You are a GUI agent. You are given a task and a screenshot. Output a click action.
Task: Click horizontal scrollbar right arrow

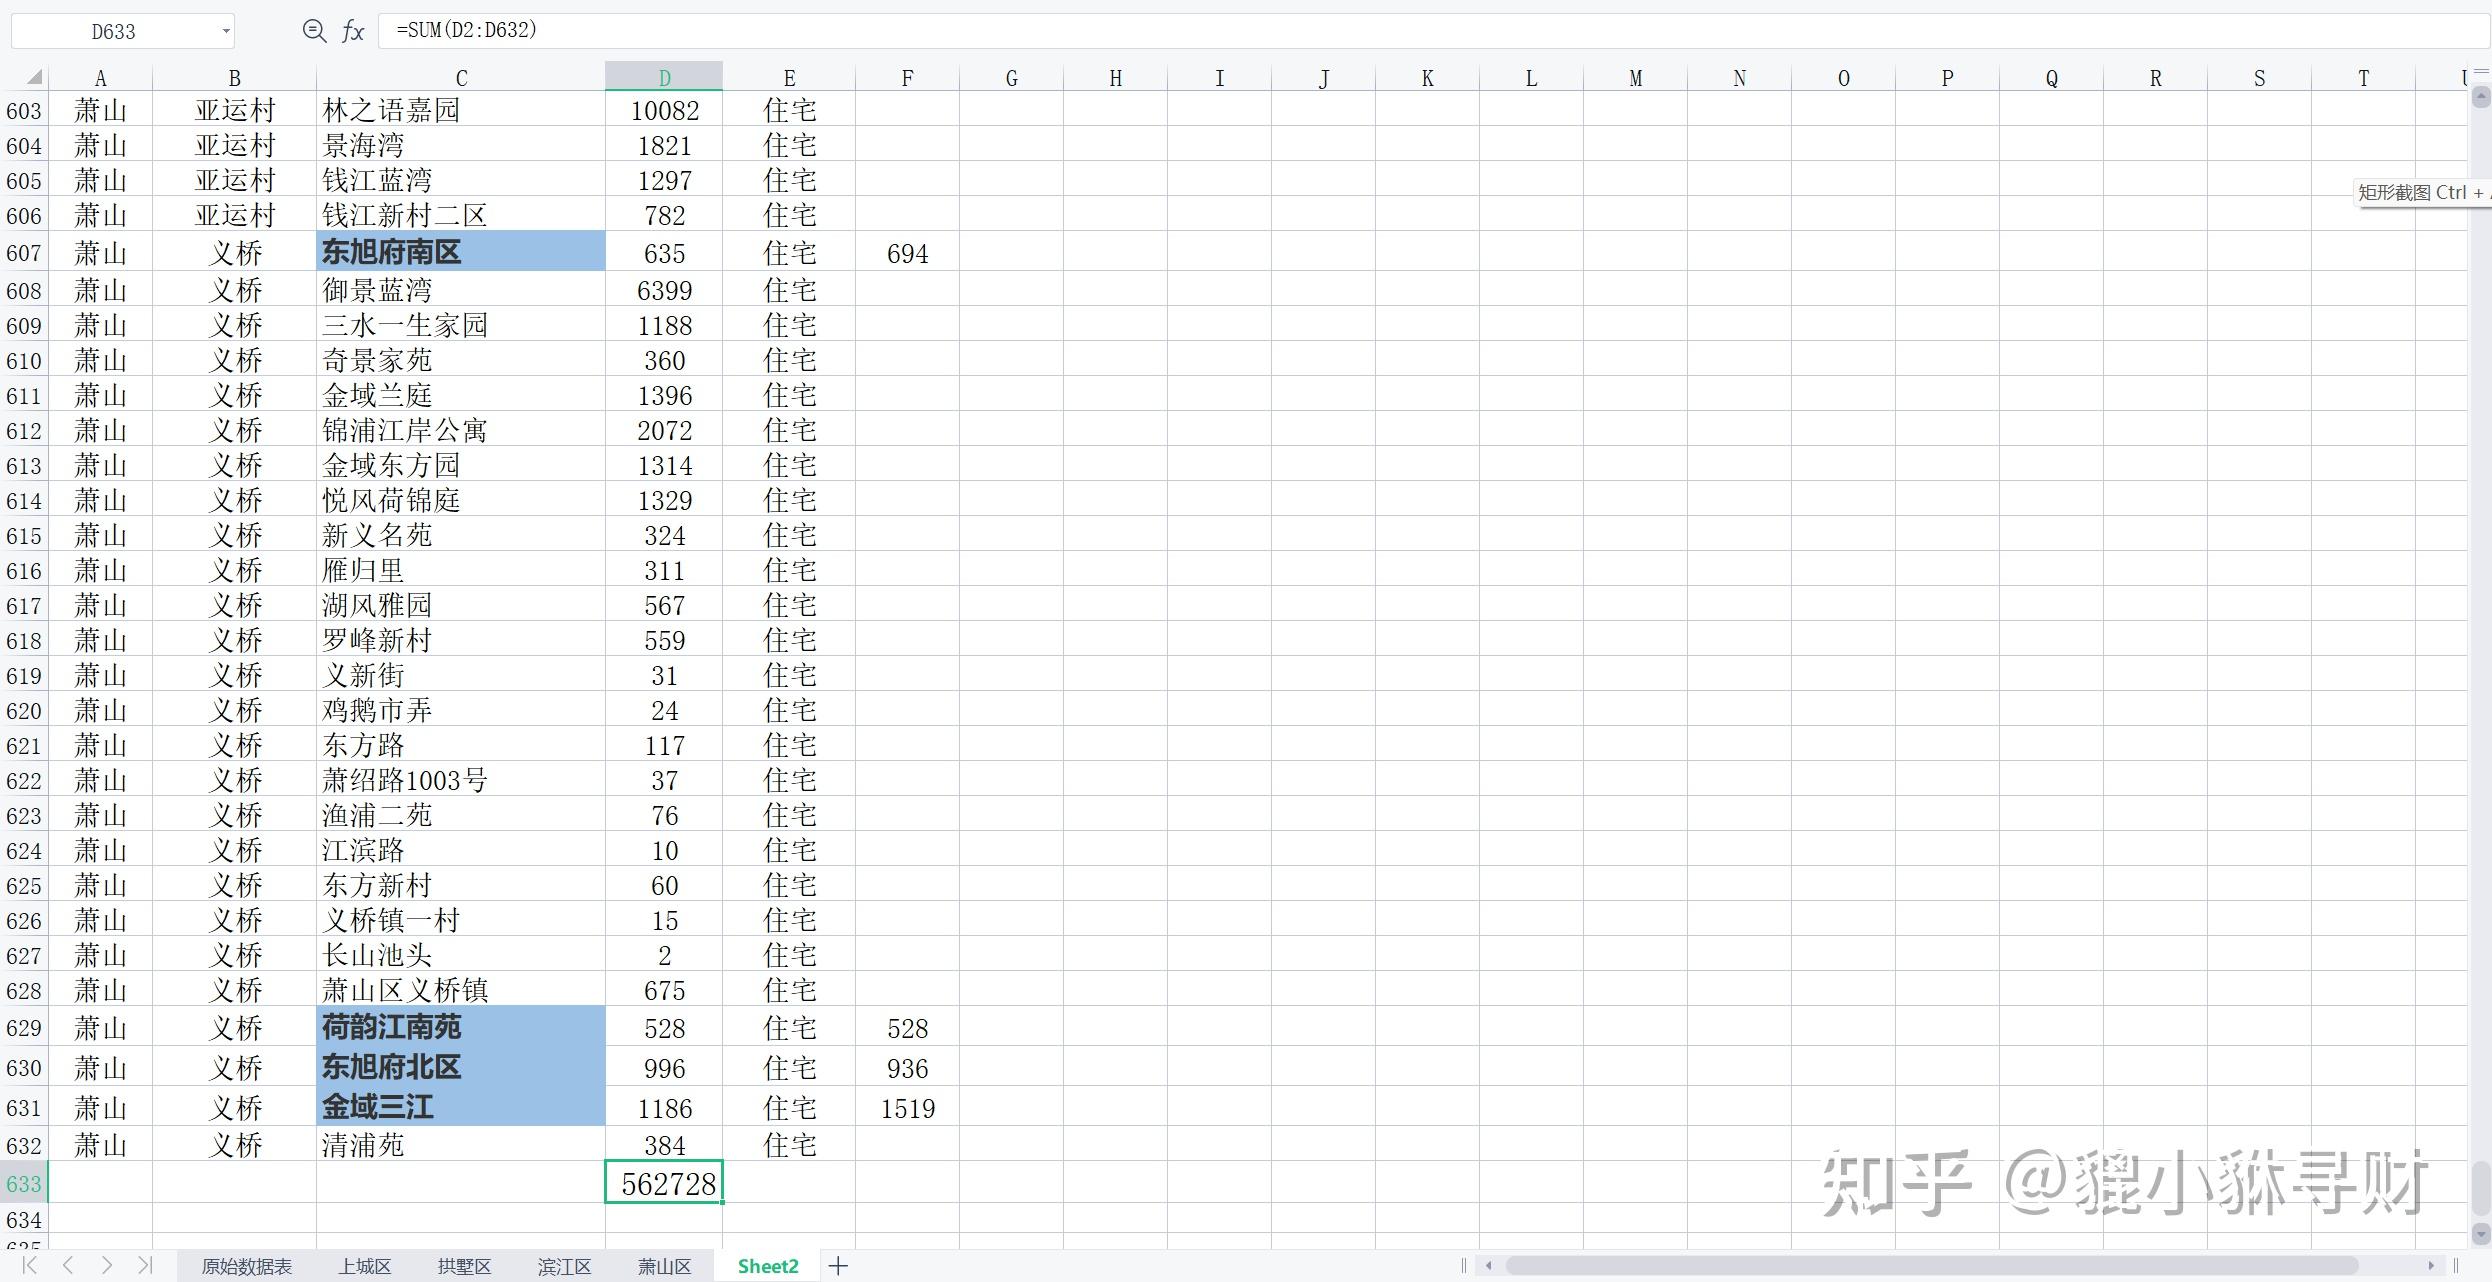(2431, 1266)
